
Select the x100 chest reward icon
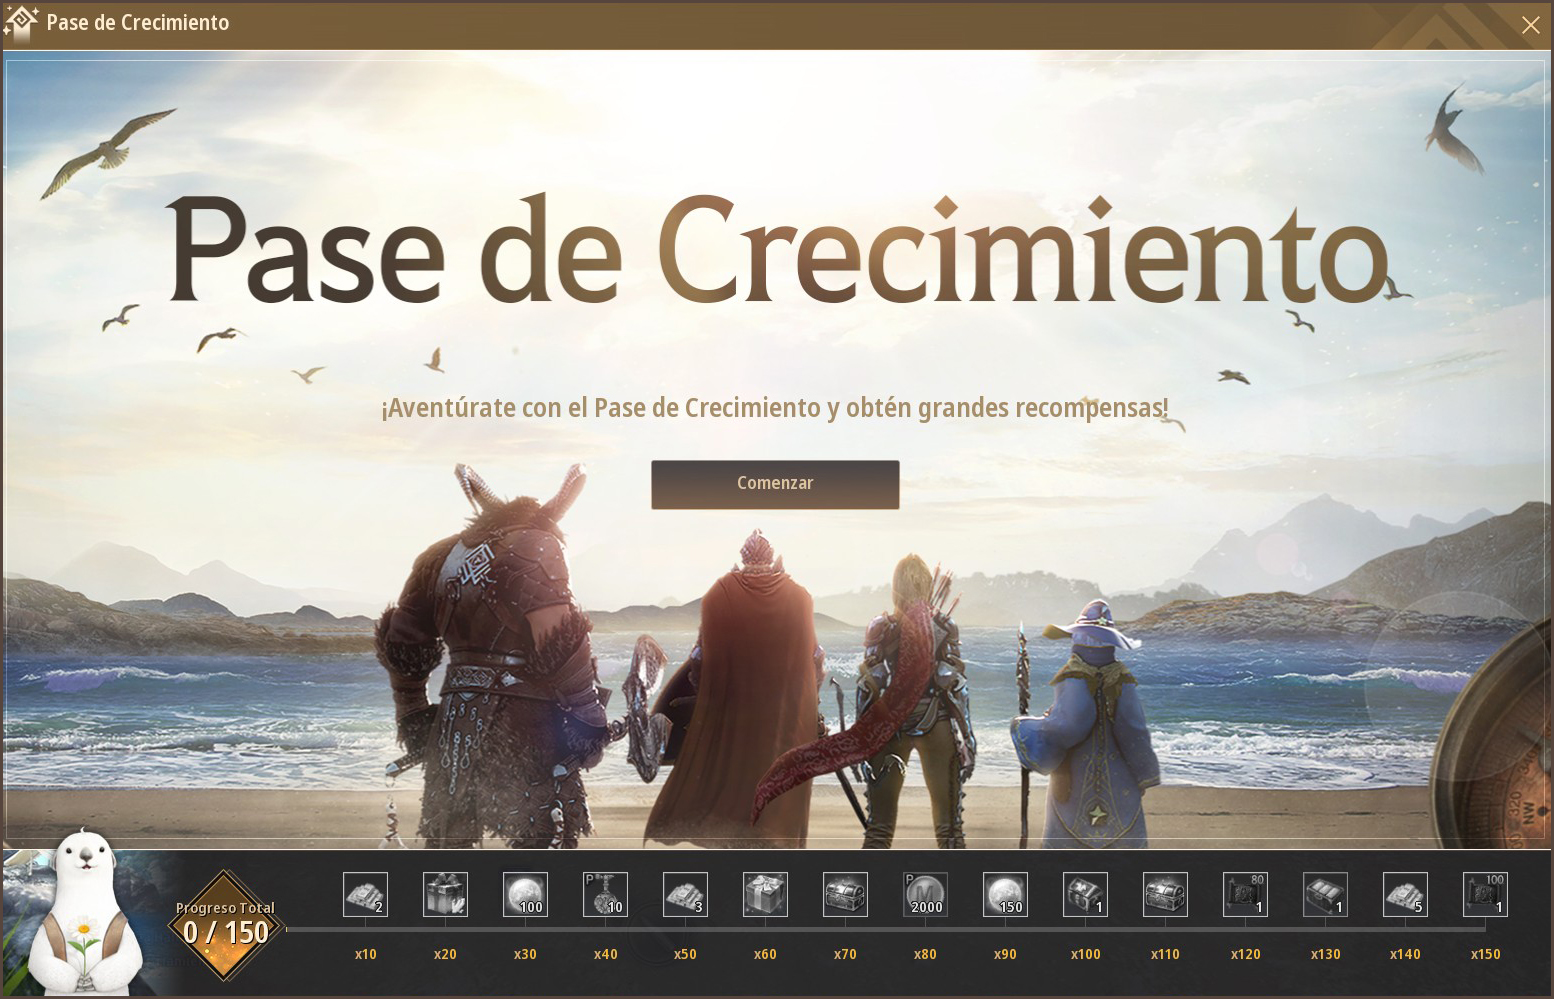1085,894
